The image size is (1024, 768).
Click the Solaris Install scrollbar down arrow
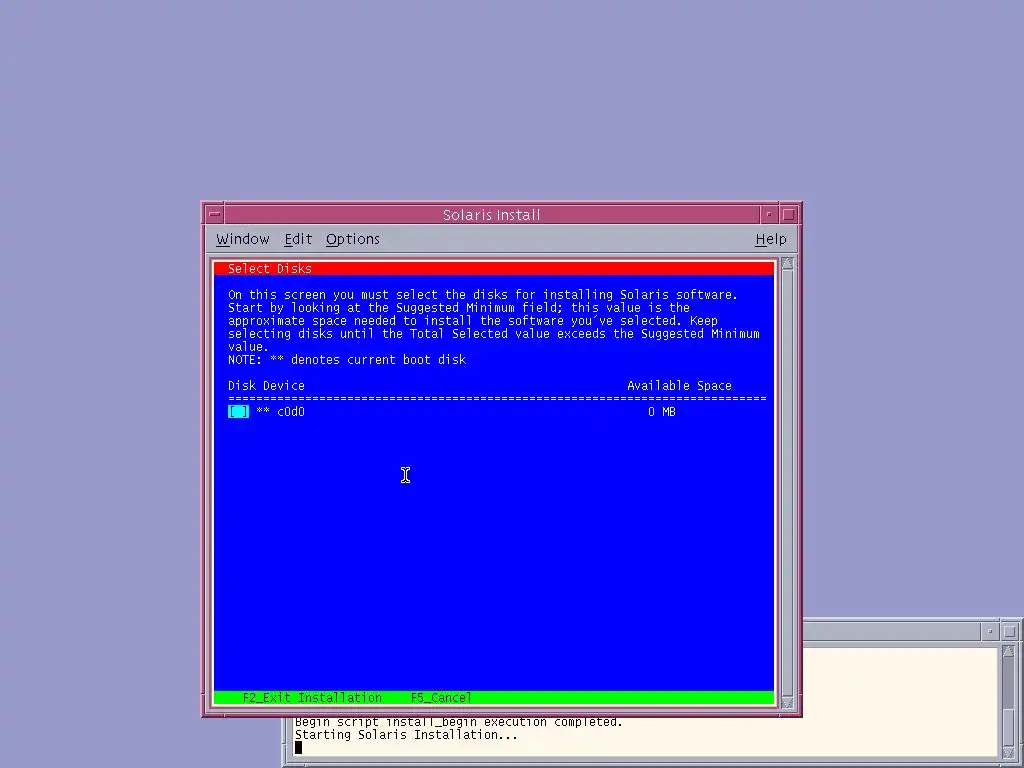coord(787,703)
